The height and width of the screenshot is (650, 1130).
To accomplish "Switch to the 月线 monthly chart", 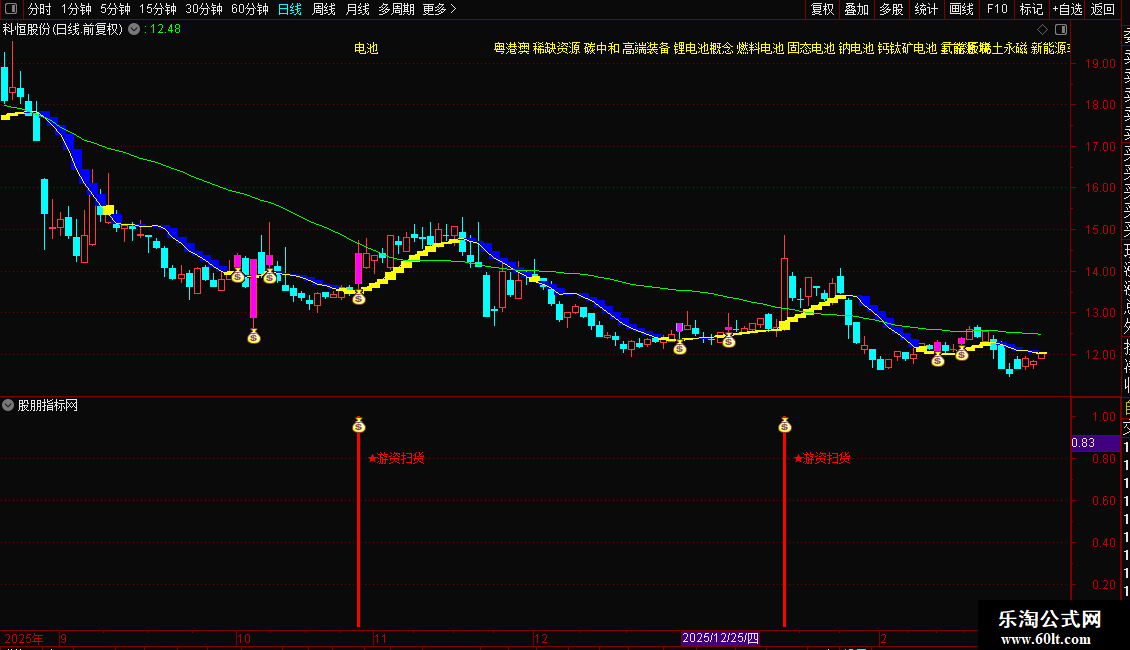I will [358, 9].
